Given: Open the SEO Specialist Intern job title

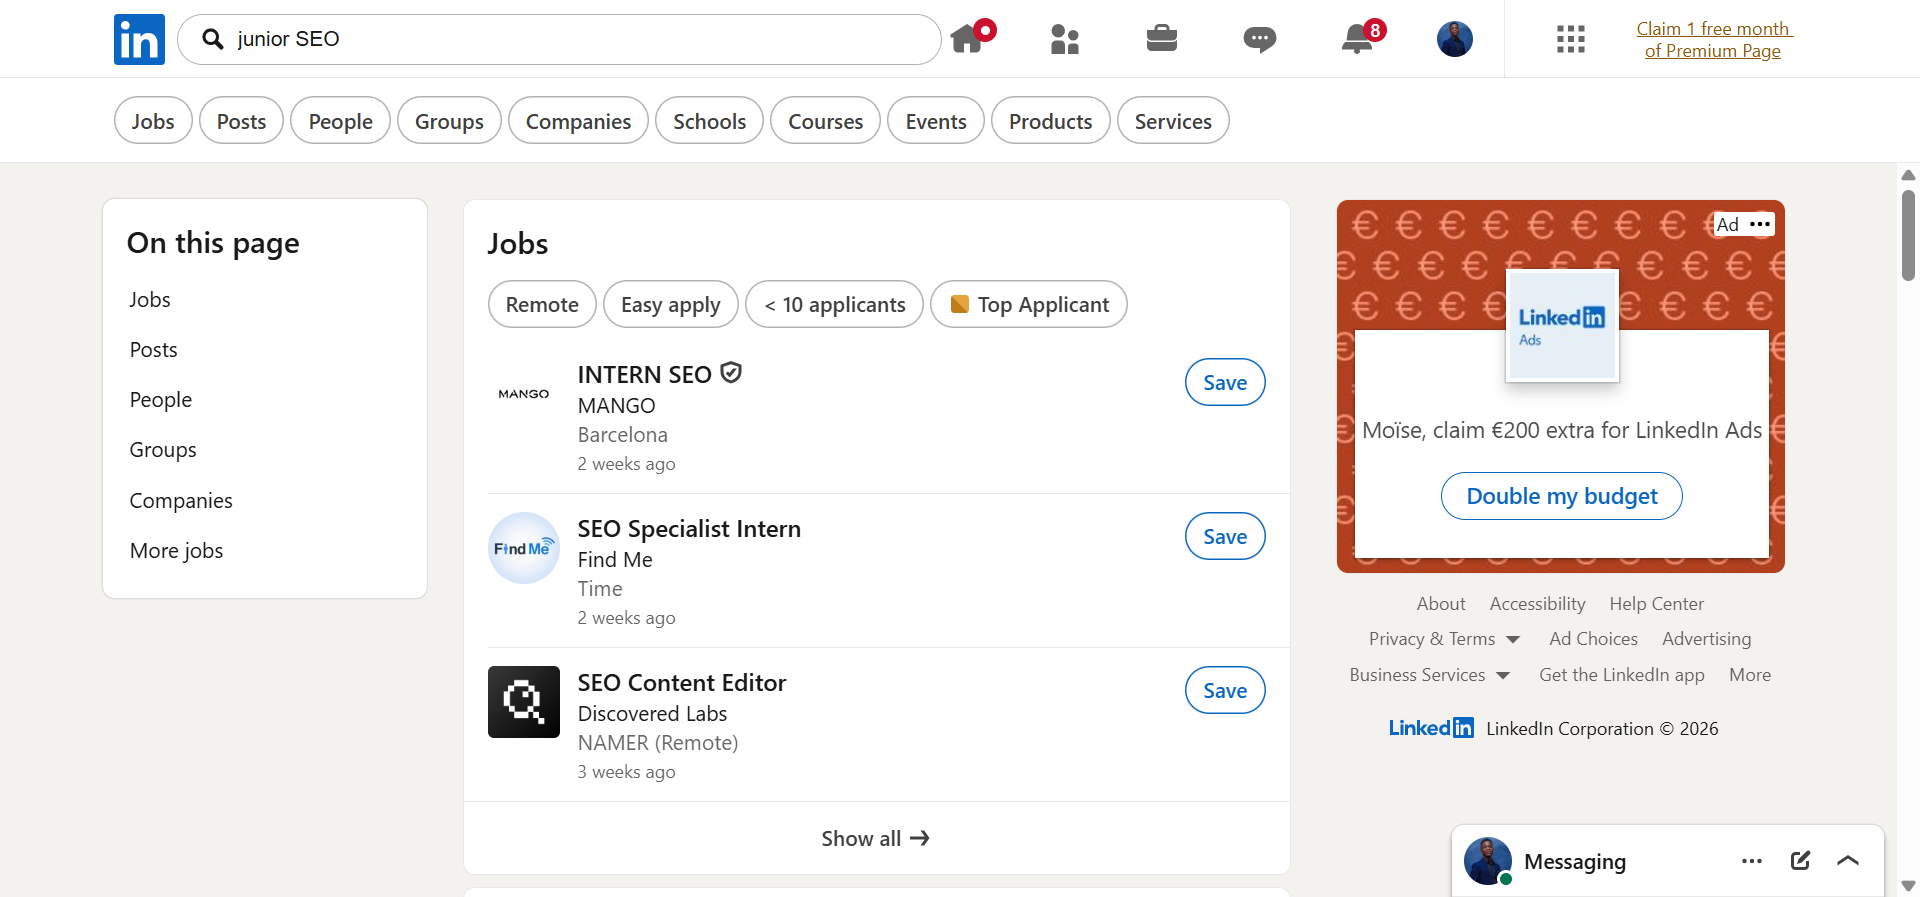Looking at the screenshot, I should (x=689, y=528).
